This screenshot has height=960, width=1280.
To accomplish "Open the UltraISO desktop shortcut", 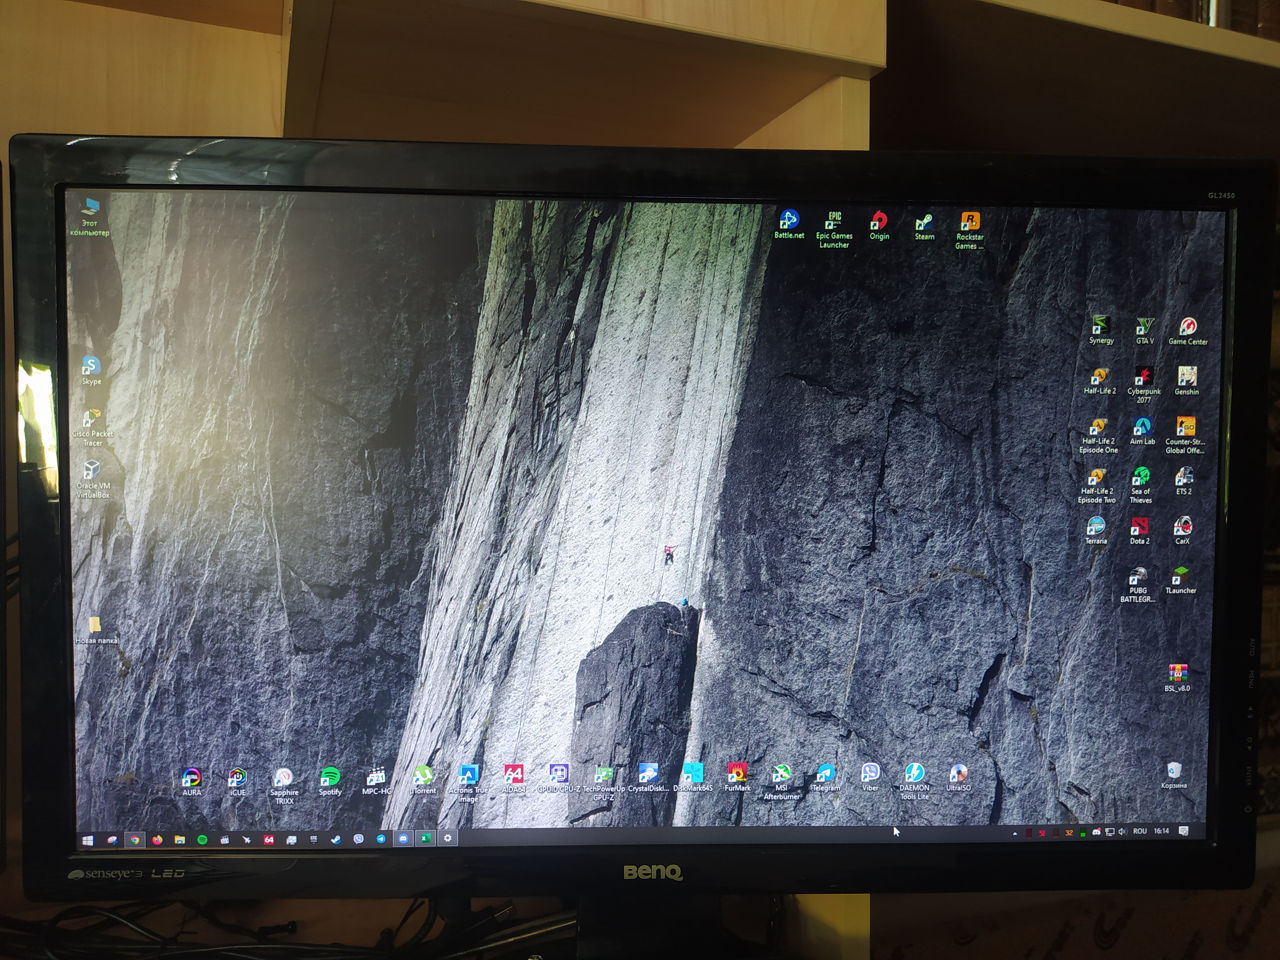I will click(958, 777).
